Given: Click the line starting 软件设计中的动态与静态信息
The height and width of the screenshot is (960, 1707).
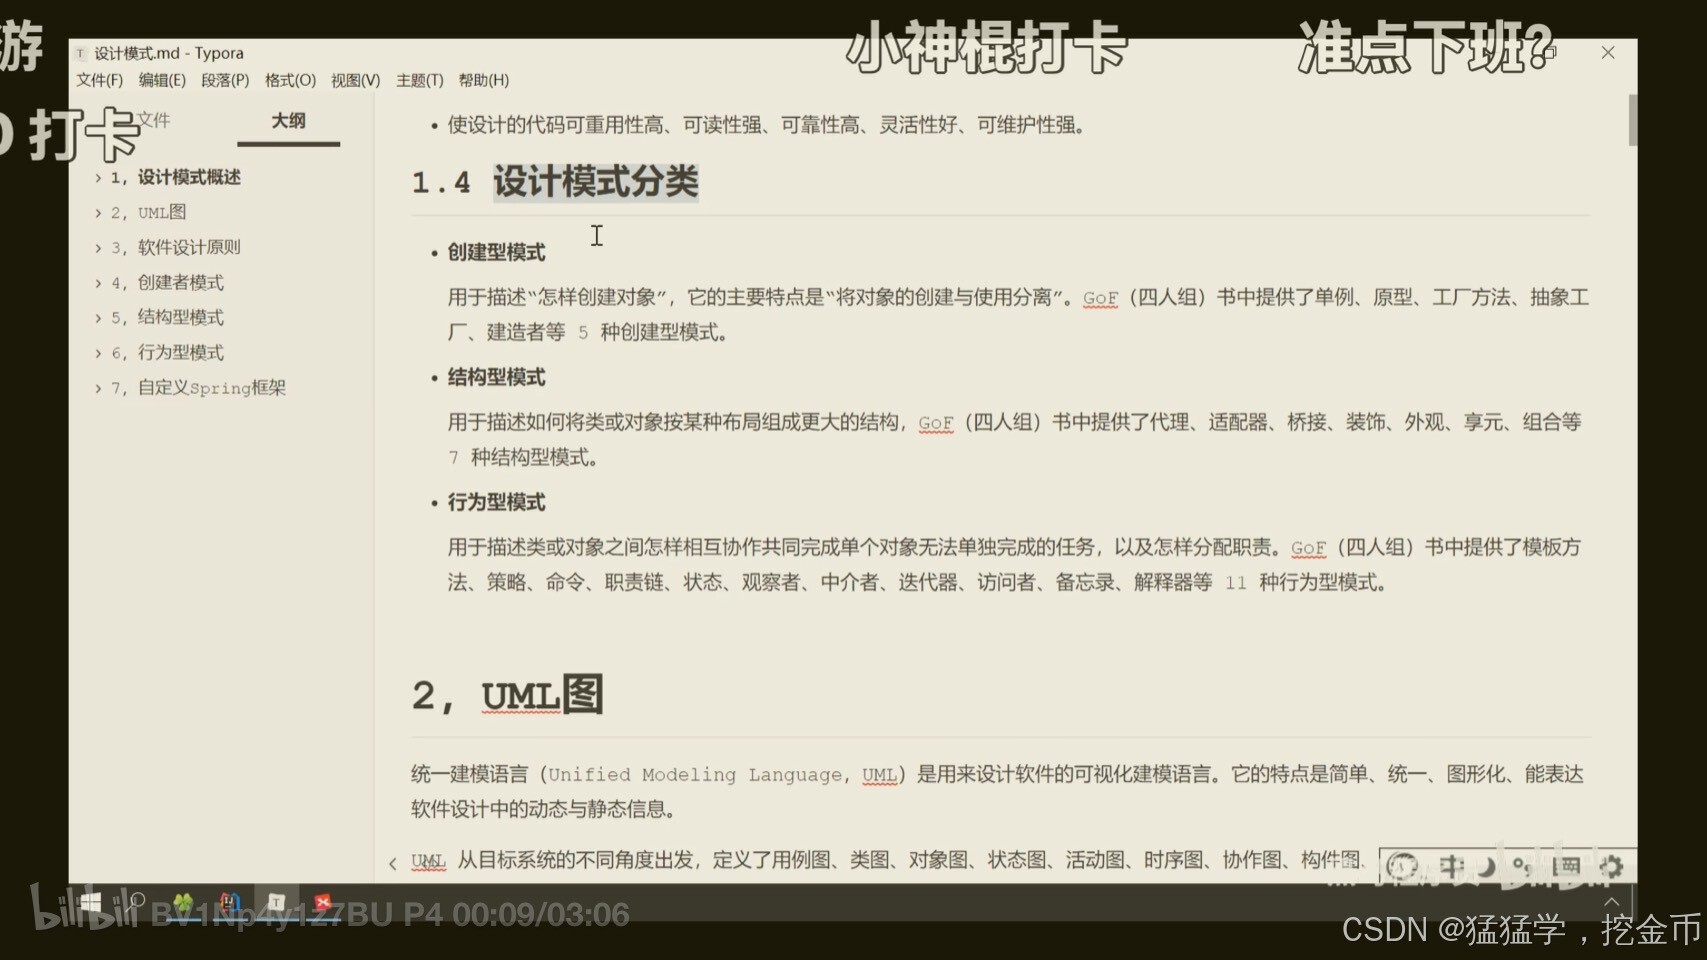Looking at the screenshot, I should pyautogui.click(x=543, y=809).
